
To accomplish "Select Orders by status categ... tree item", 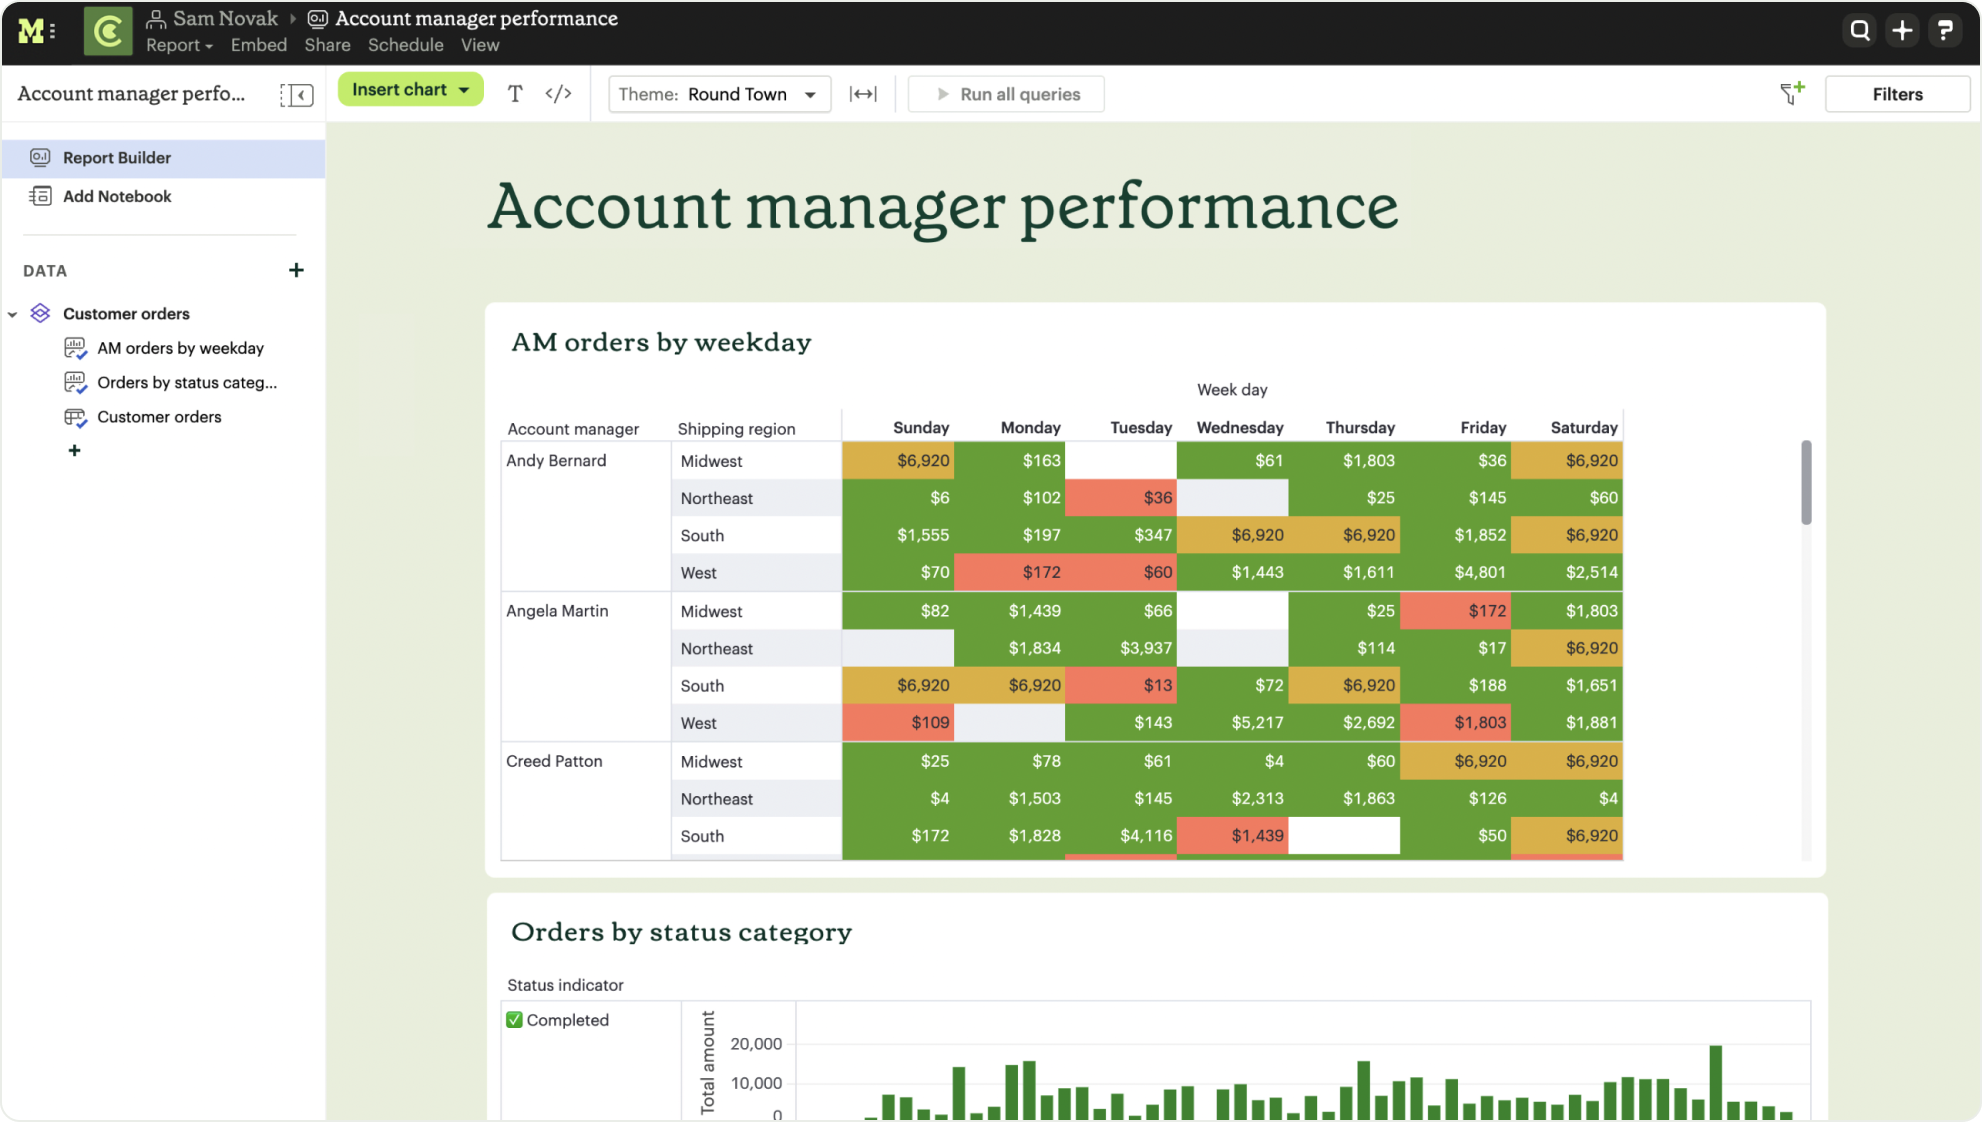I will 187,382.
